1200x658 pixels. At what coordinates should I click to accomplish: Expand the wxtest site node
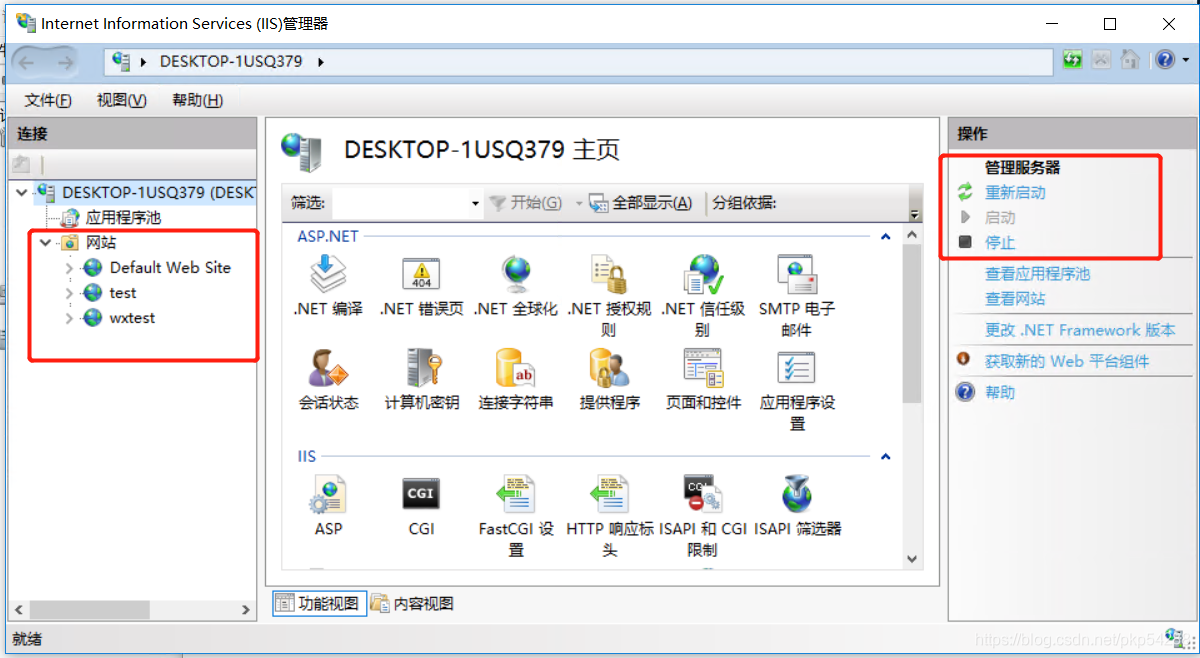[69, 318]
